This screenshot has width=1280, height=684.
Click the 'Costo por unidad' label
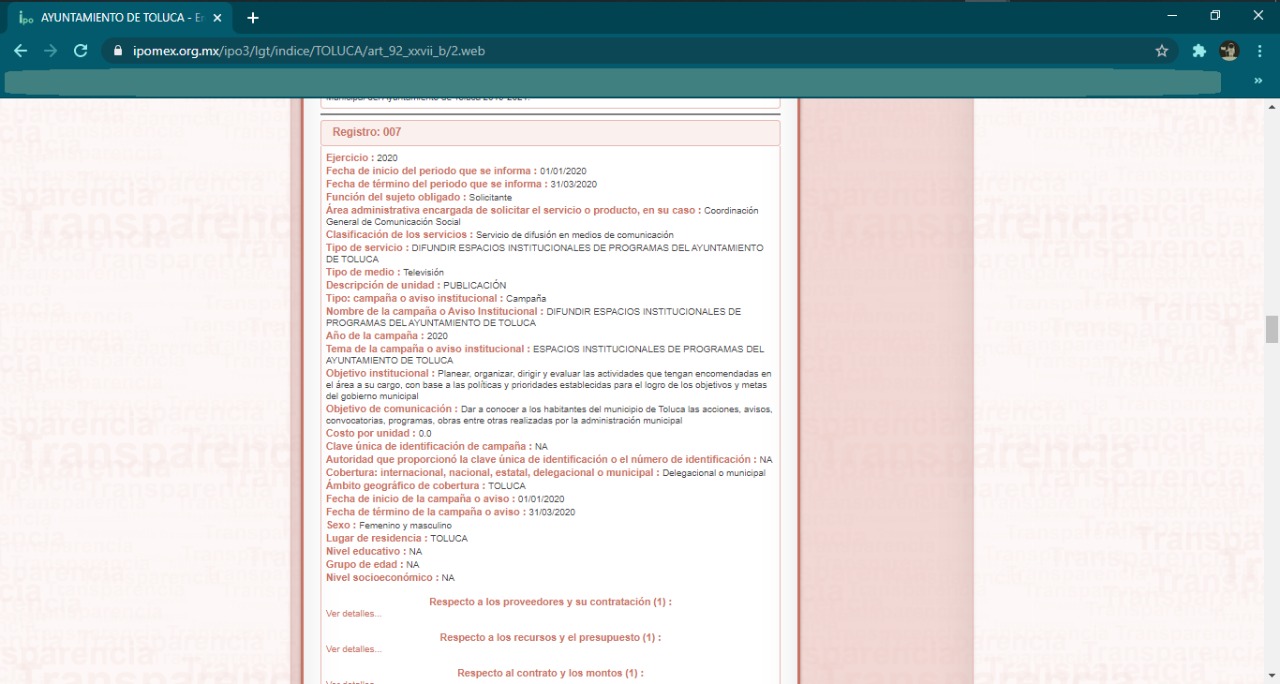click(370, 433)
